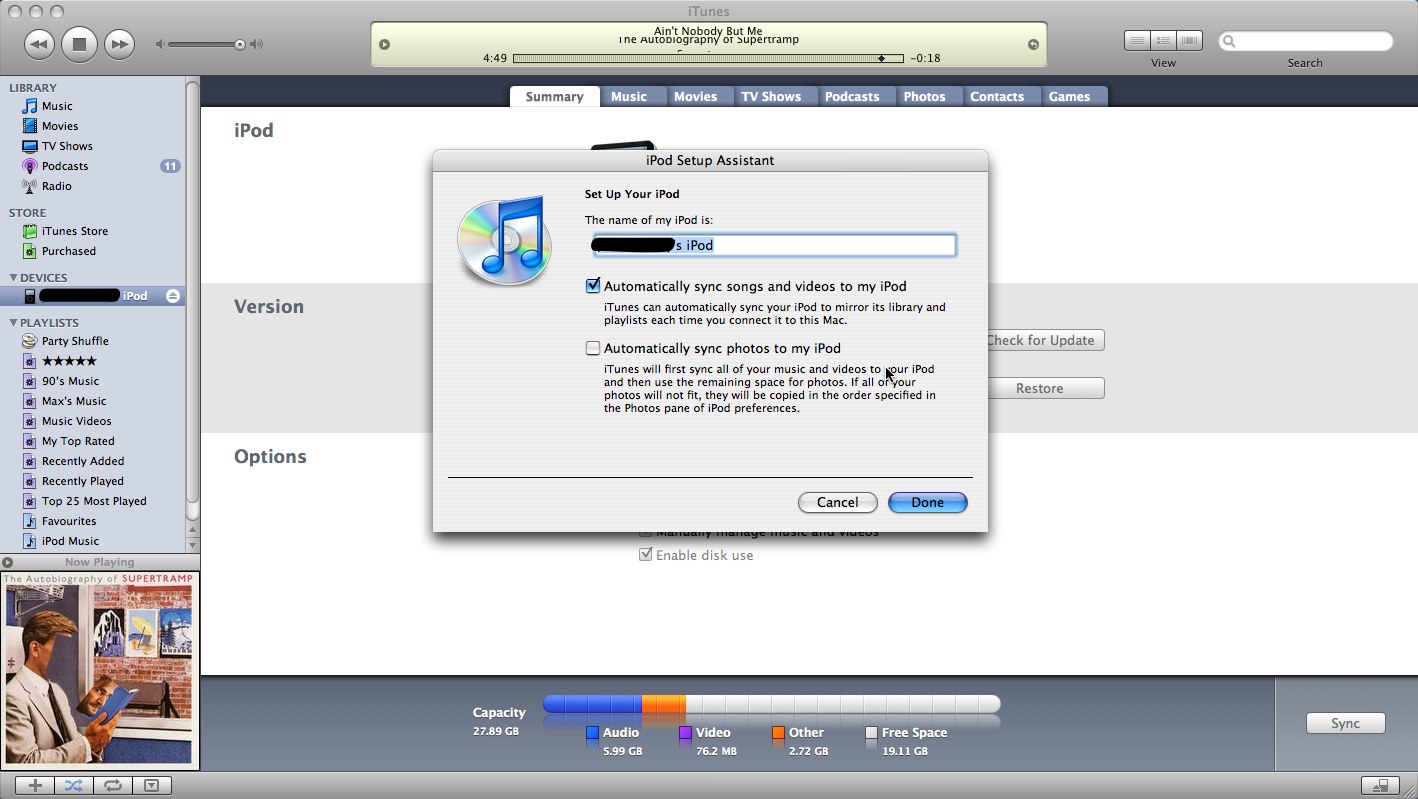Click the low volume speaker icon
Image resolution: width=1418 pixels, height=799 pixels.
click(x=160, y=44)
